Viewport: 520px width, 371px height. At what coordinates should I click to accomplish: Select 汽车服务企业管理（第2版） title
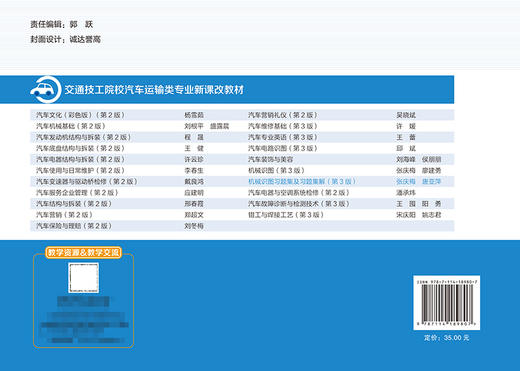pyautogui.click(x=77, y=193)
